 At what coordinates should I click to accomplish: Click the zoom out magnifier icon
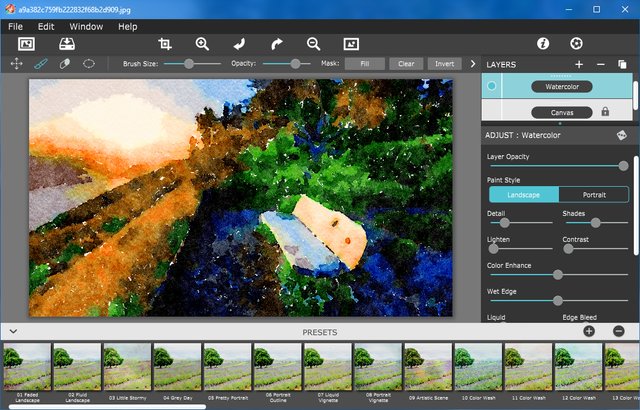pyautogui.click(x=313, y=44)
